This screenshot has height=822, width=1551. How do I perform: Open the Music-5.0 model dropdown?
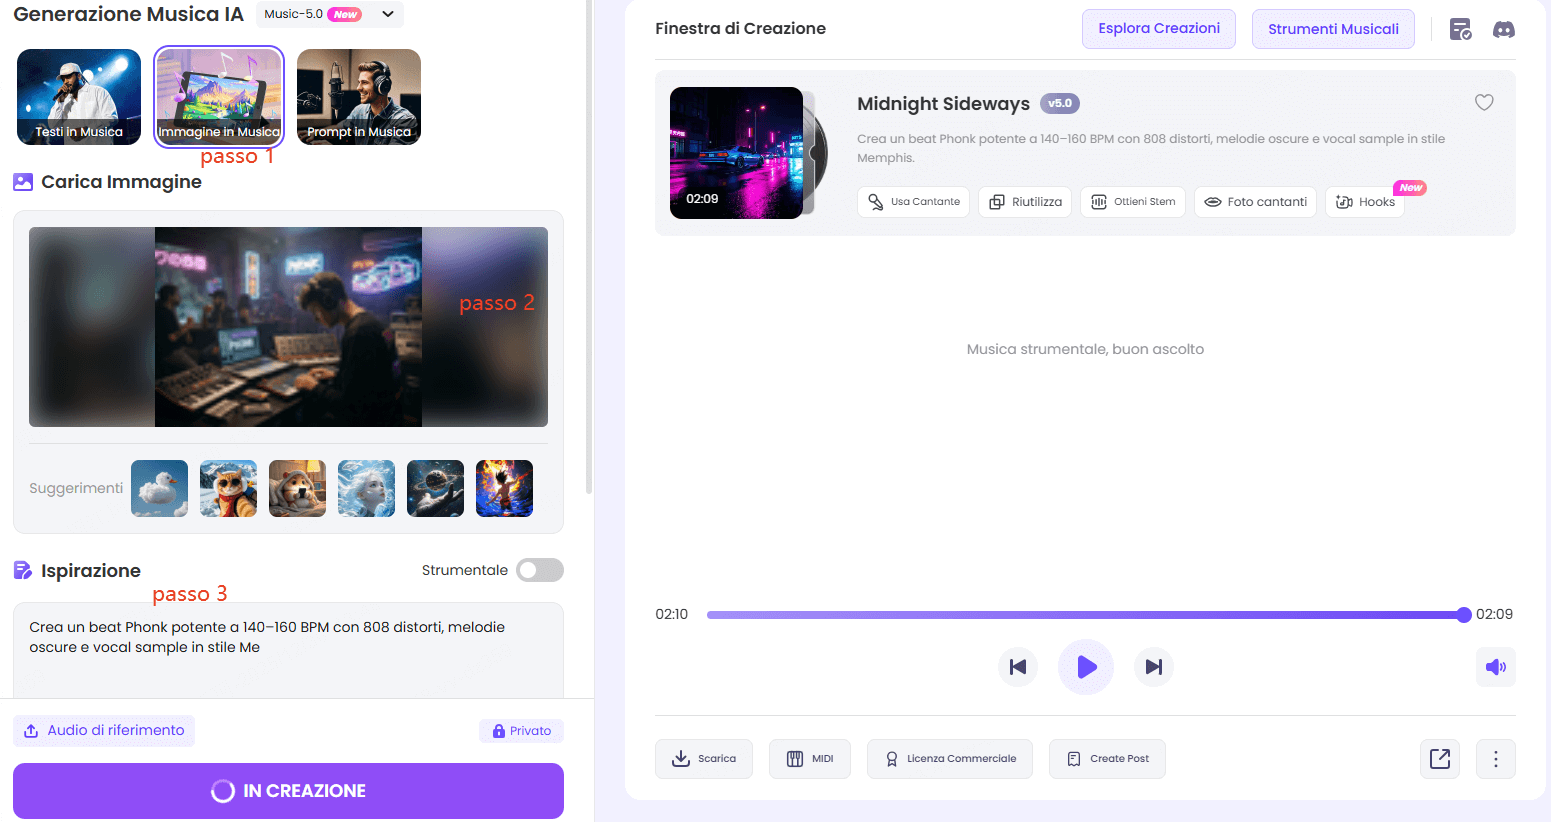[330, 14]
